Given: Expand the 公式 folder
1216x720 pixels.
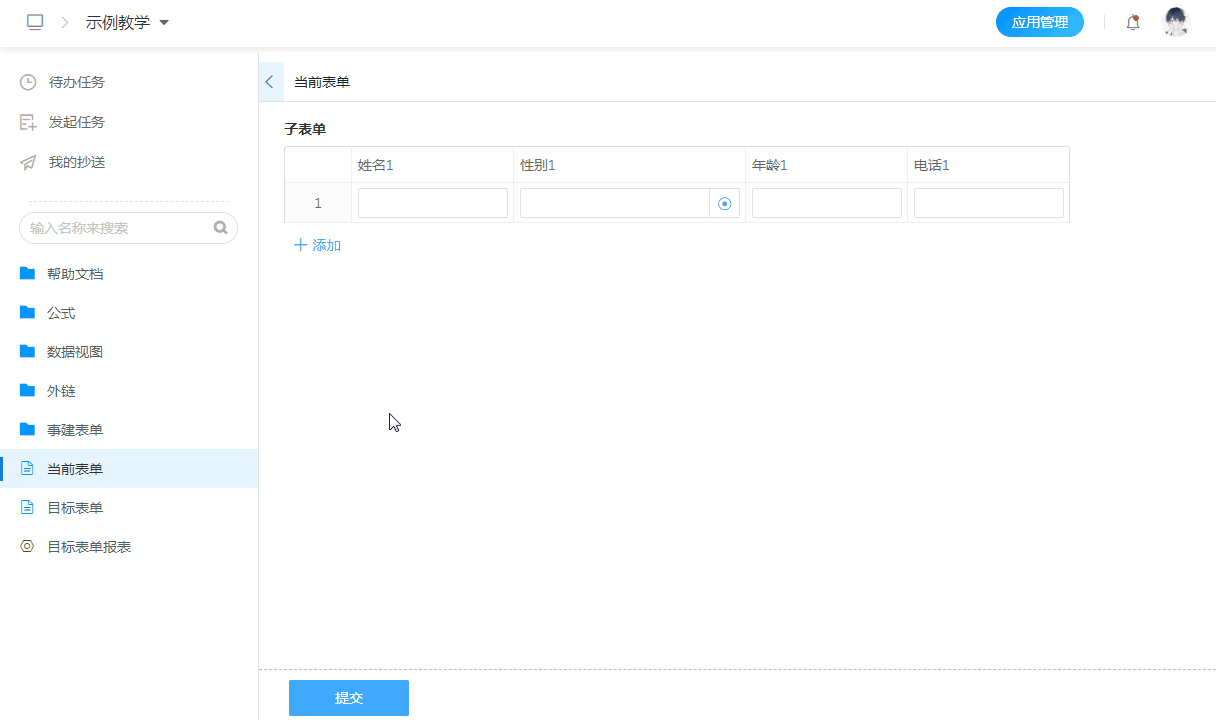Looking at the screenshot, I should pyautogui.click(x=61, y=313).
